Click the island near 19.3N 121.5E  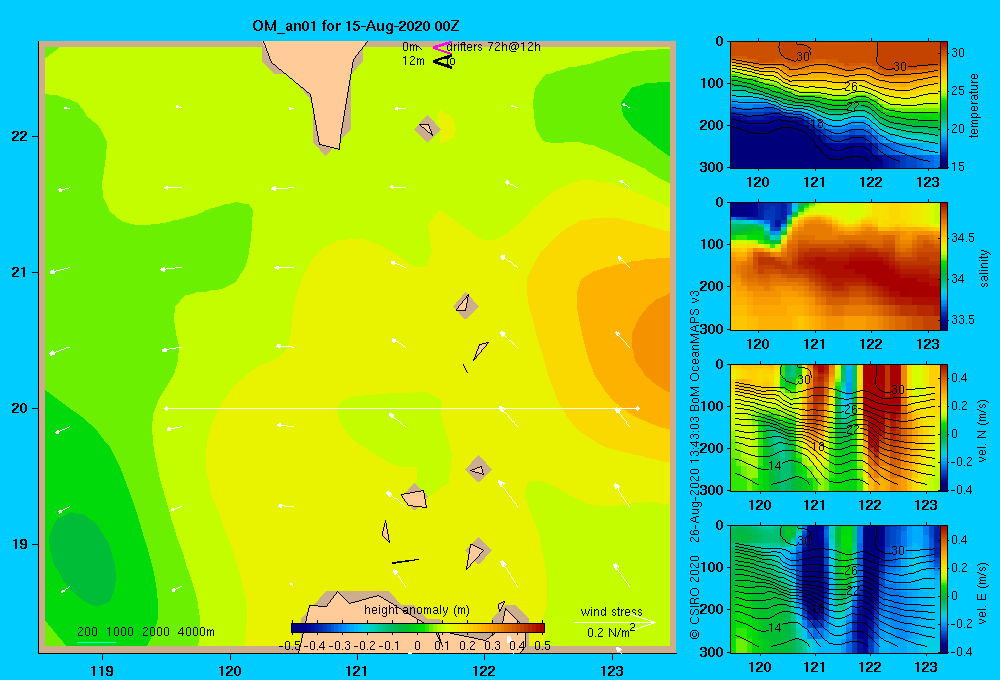(x=415, y=498)
